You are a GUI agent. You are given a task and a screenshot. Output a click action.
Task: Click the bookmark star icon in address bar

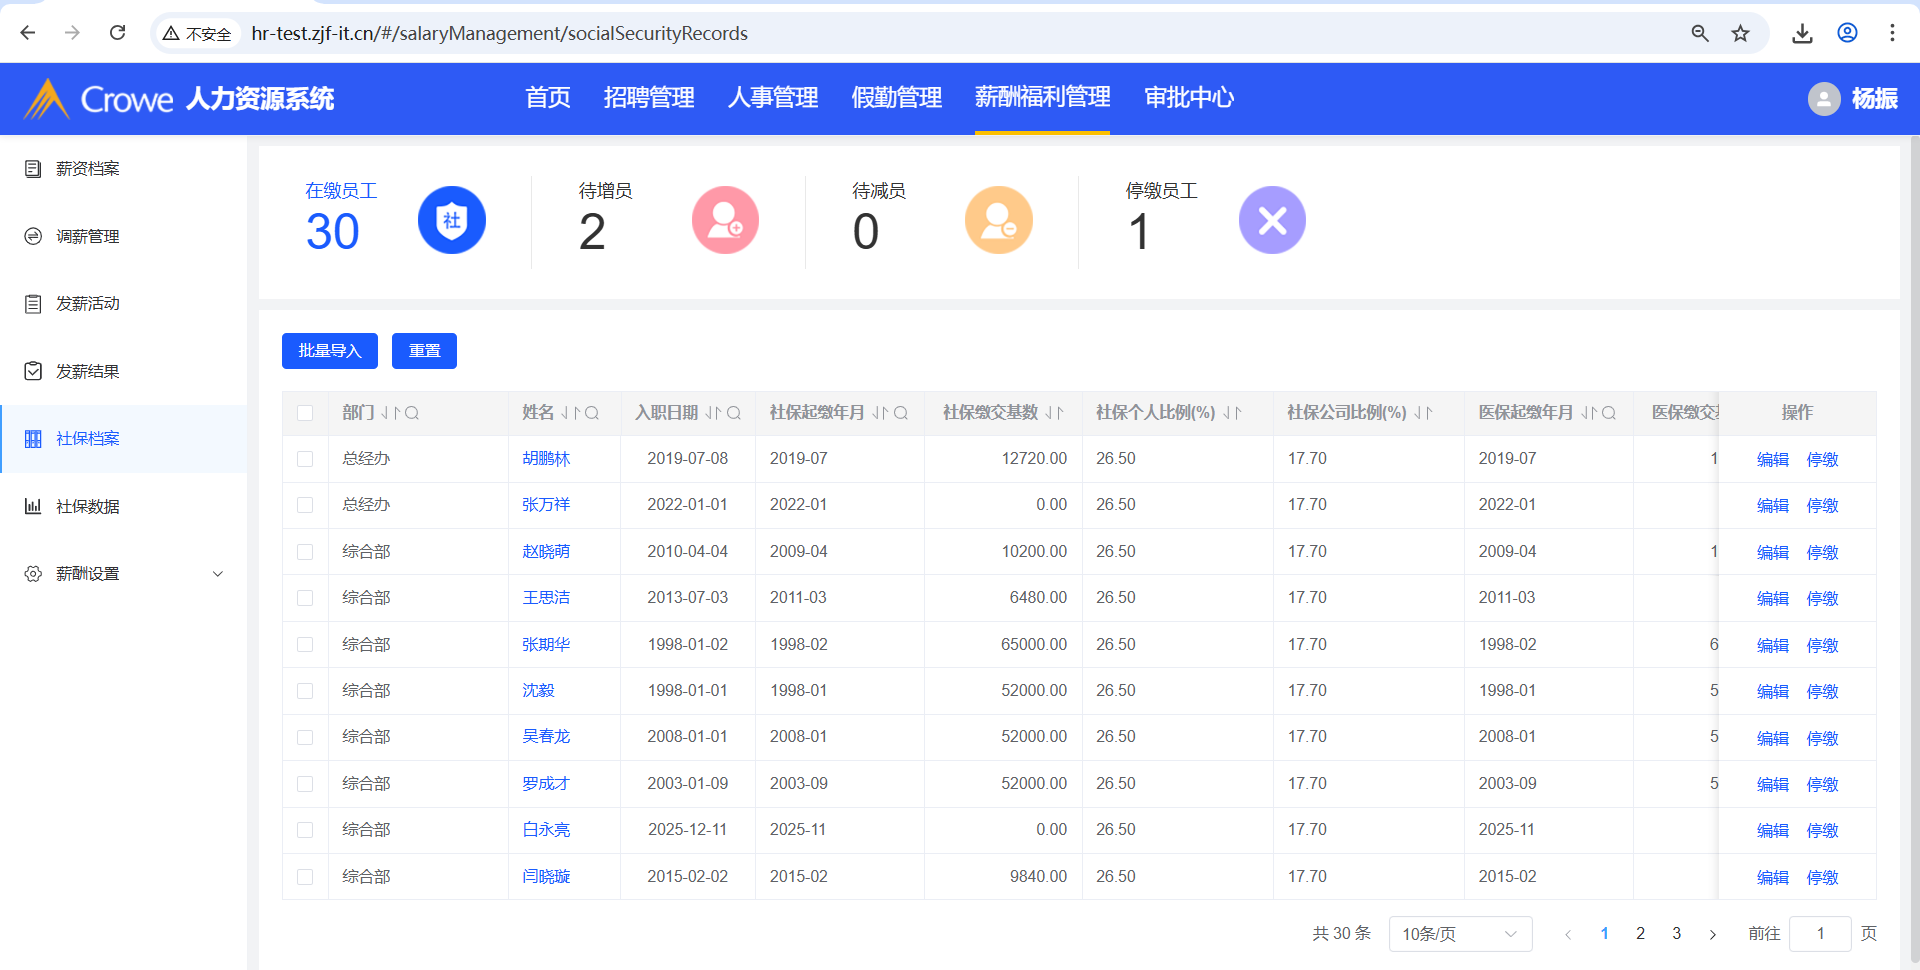(1740, 33)
